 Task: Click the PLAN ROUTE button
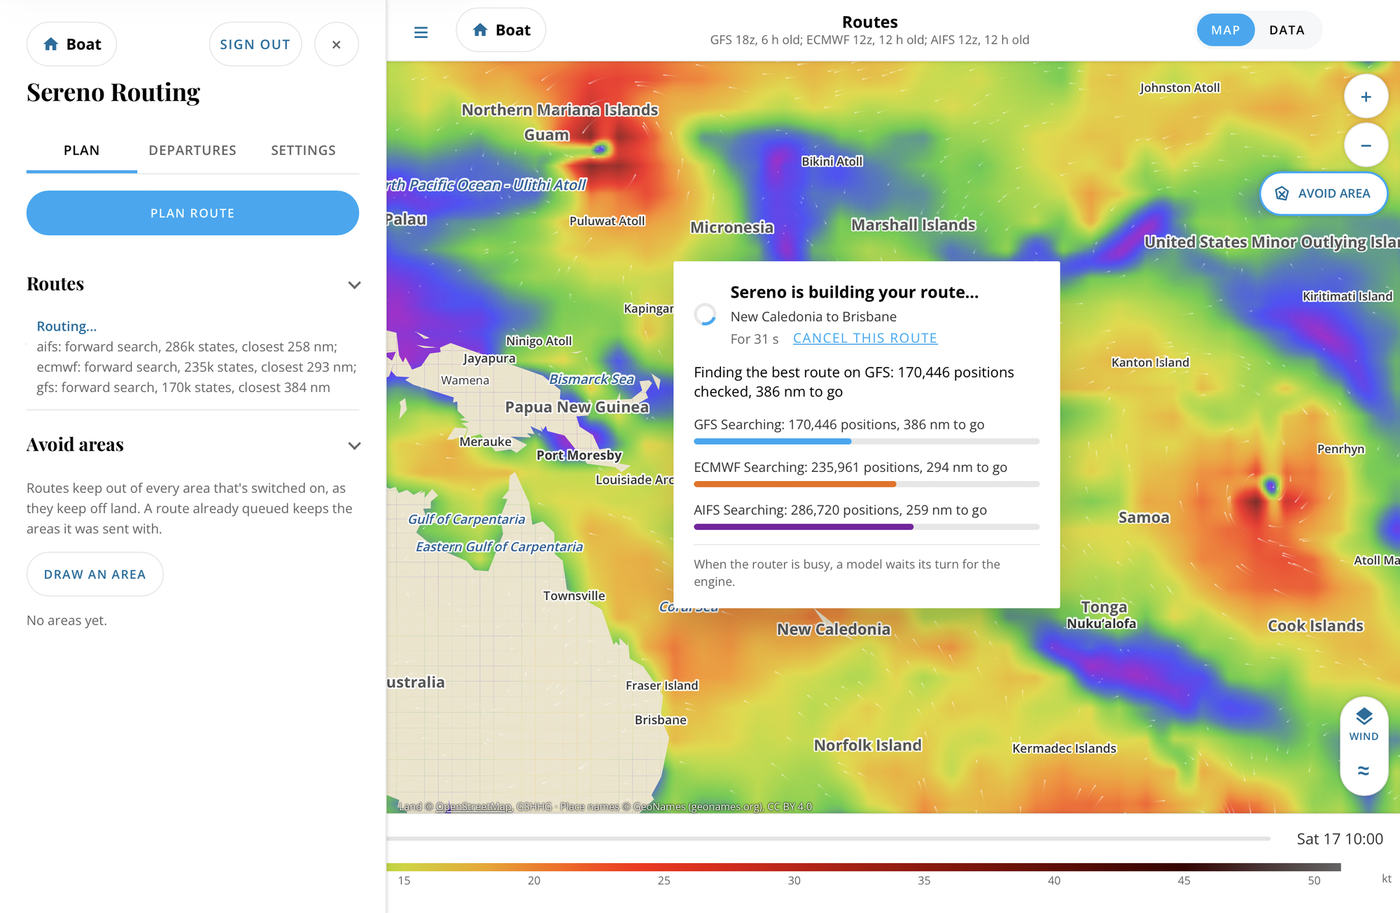[192, 213]
